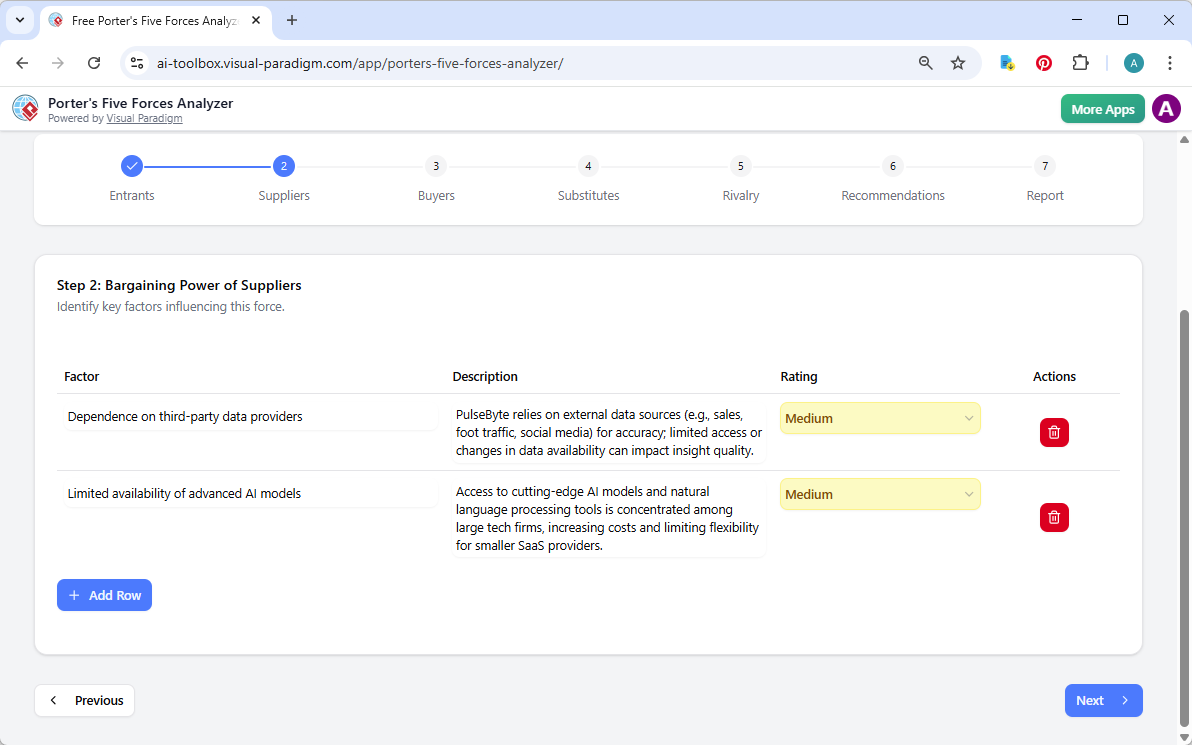Open the rating dropdown for AI models factor

[880, 494]
